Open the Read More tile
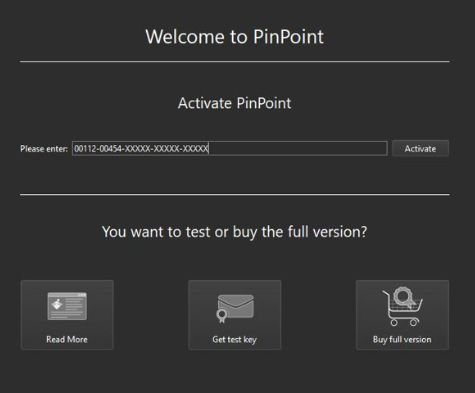 click(67, 315)
